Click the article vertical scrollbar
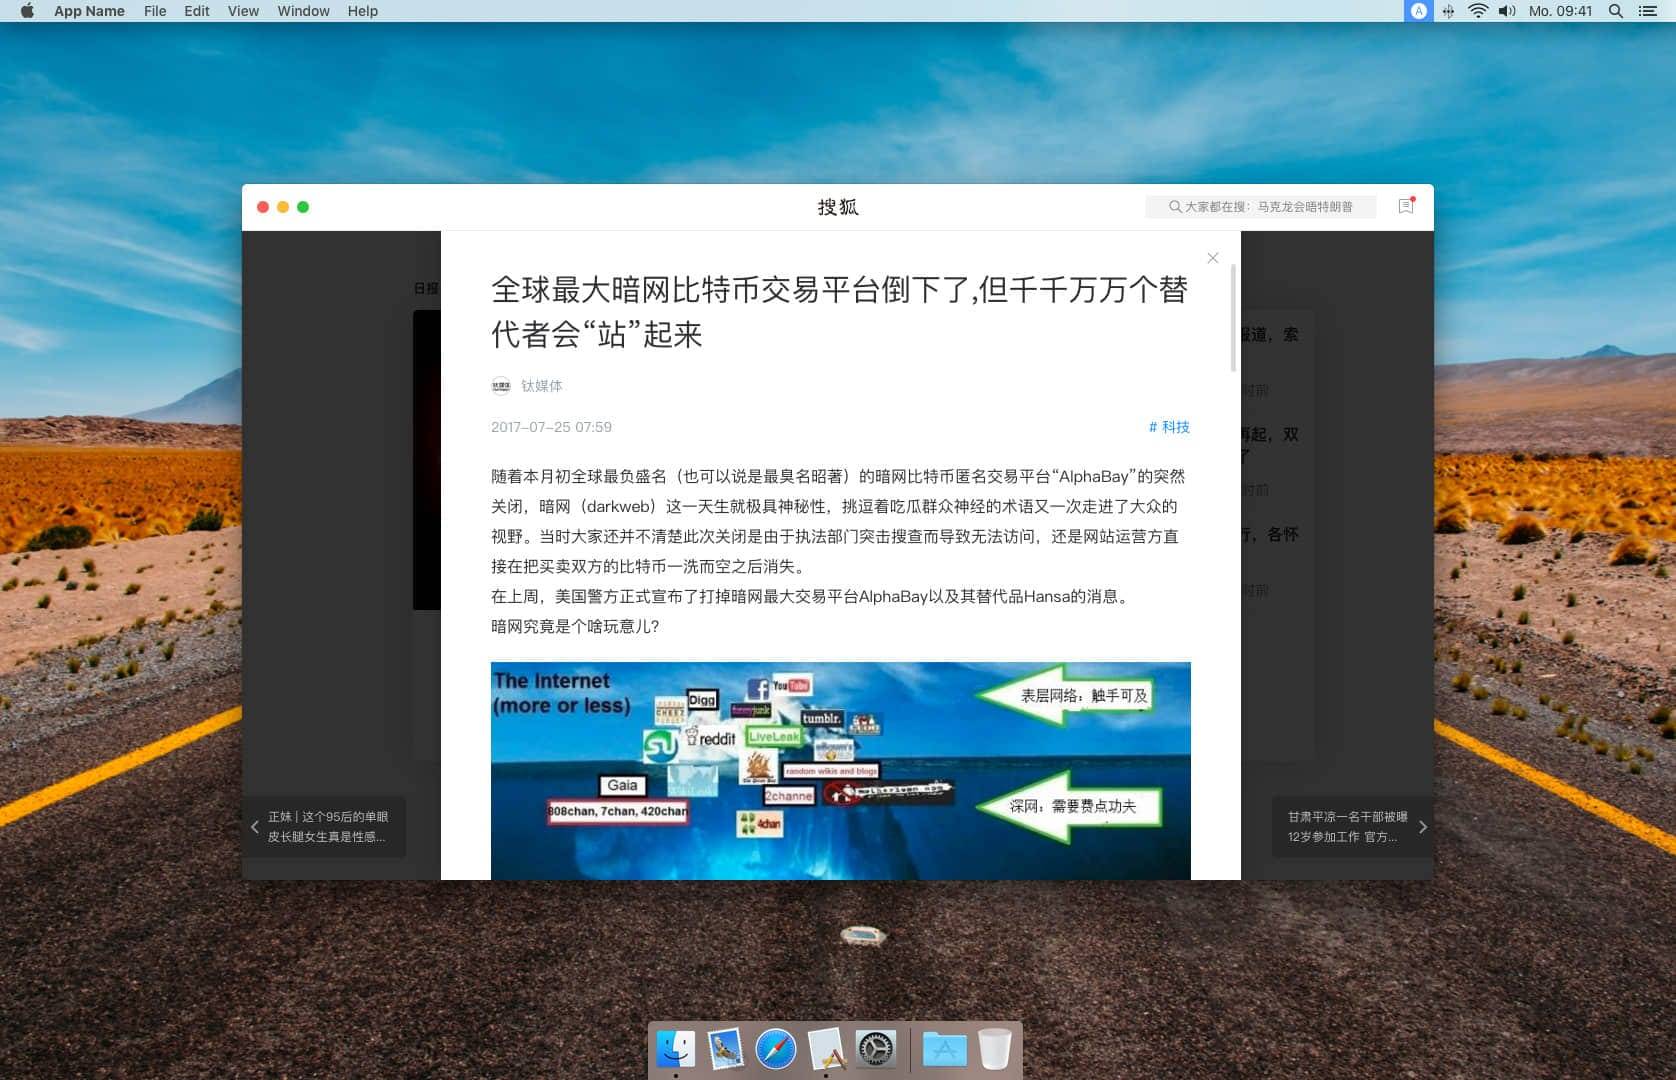The height and width of the screenshot is (1080, 1676). 1233,318
